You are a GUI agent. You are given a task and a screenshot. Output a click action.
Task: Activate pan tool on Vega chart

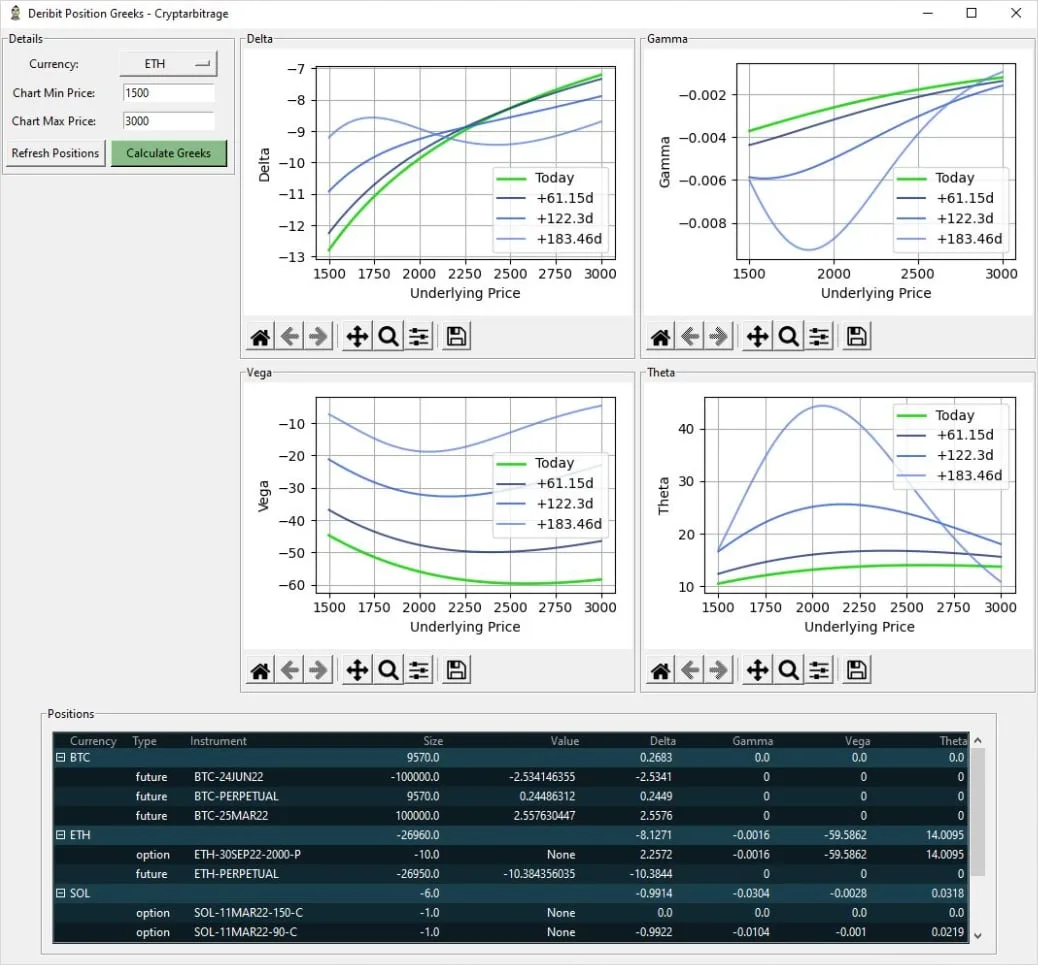tap(357, 670)
